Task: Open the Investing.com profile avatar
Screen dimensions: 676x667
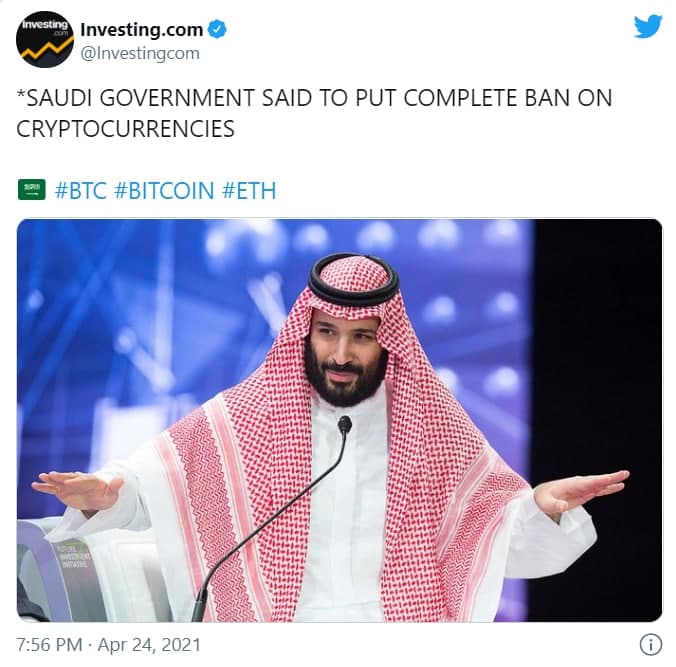Action: pyautogui.click(x=45, y=40)
